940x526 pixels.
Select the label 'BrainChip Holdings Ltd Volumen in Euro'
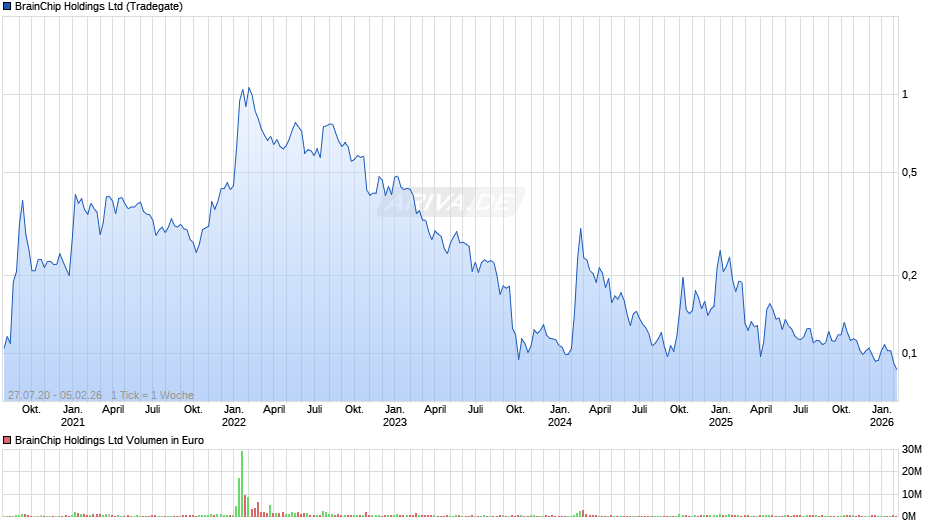pyautogui.click(x=109, y=440)
